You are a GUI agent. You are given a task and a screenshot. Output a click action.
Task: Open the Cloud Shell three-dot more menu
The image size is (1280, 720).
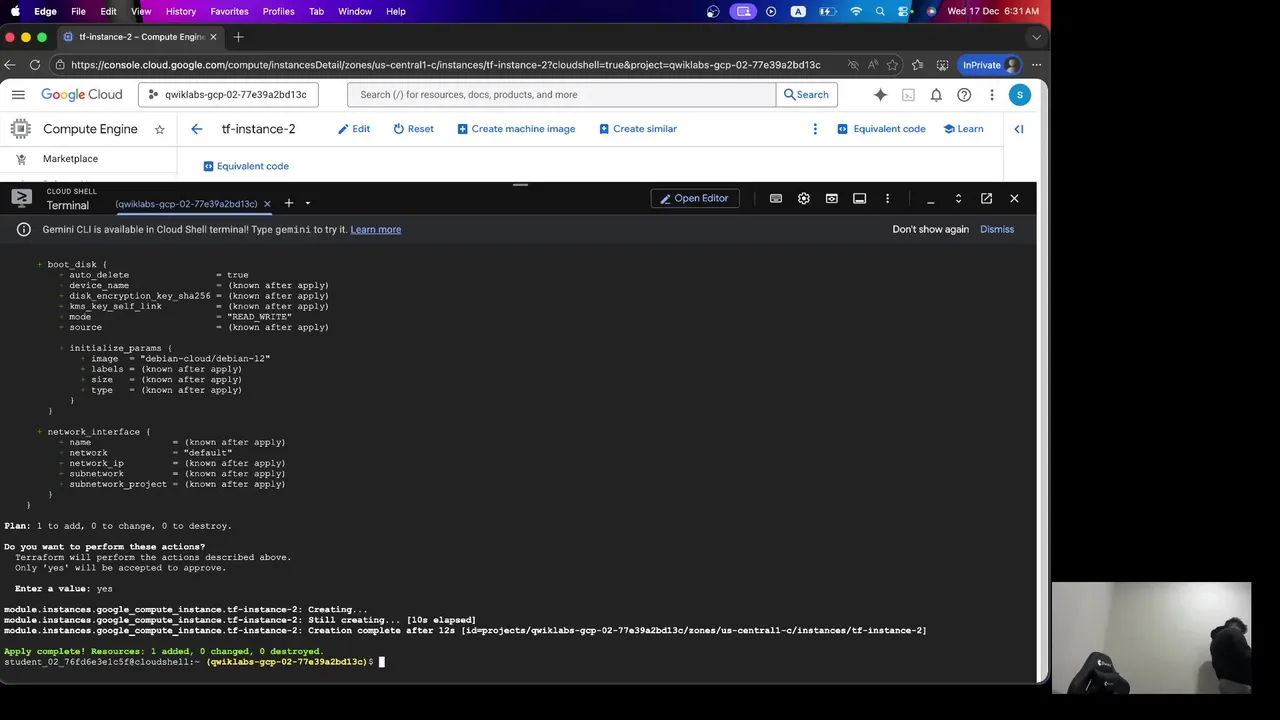tap(887, 198)
